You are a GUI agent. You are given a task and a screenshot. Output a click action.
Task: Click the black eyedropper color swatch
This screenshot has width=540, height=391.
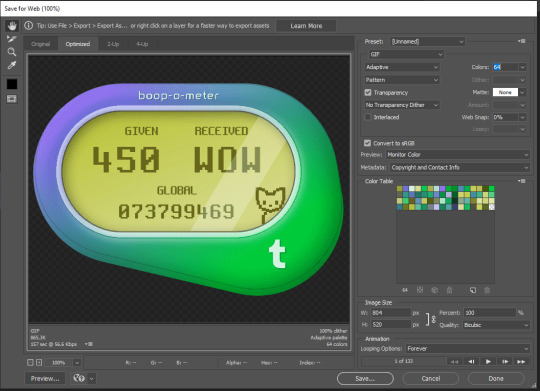click(x=12, y=84)
